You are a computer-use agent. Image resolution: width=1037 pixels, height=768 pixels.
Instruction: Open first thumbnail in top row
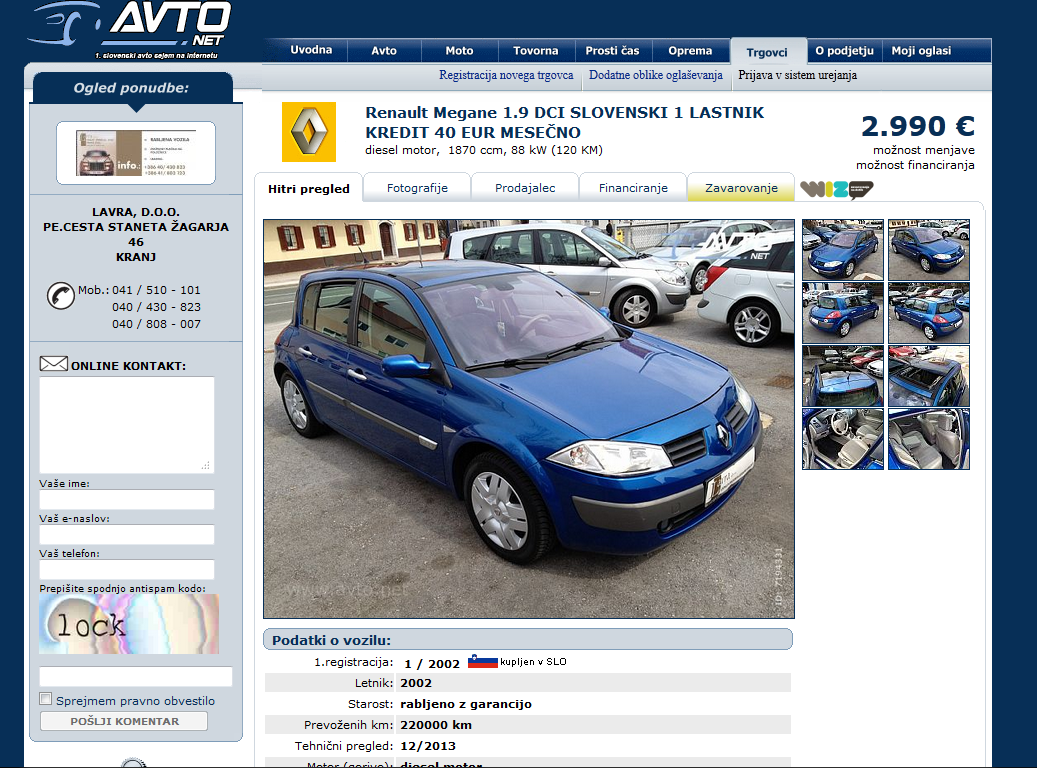pyautogui.click(x=843, y=249)
